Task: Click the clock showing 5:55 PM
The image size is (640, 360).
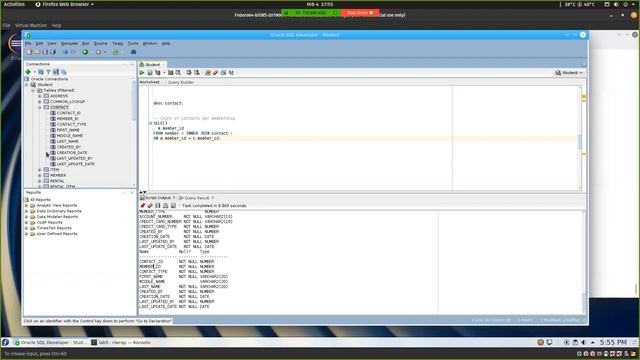Action: [613, 342]
